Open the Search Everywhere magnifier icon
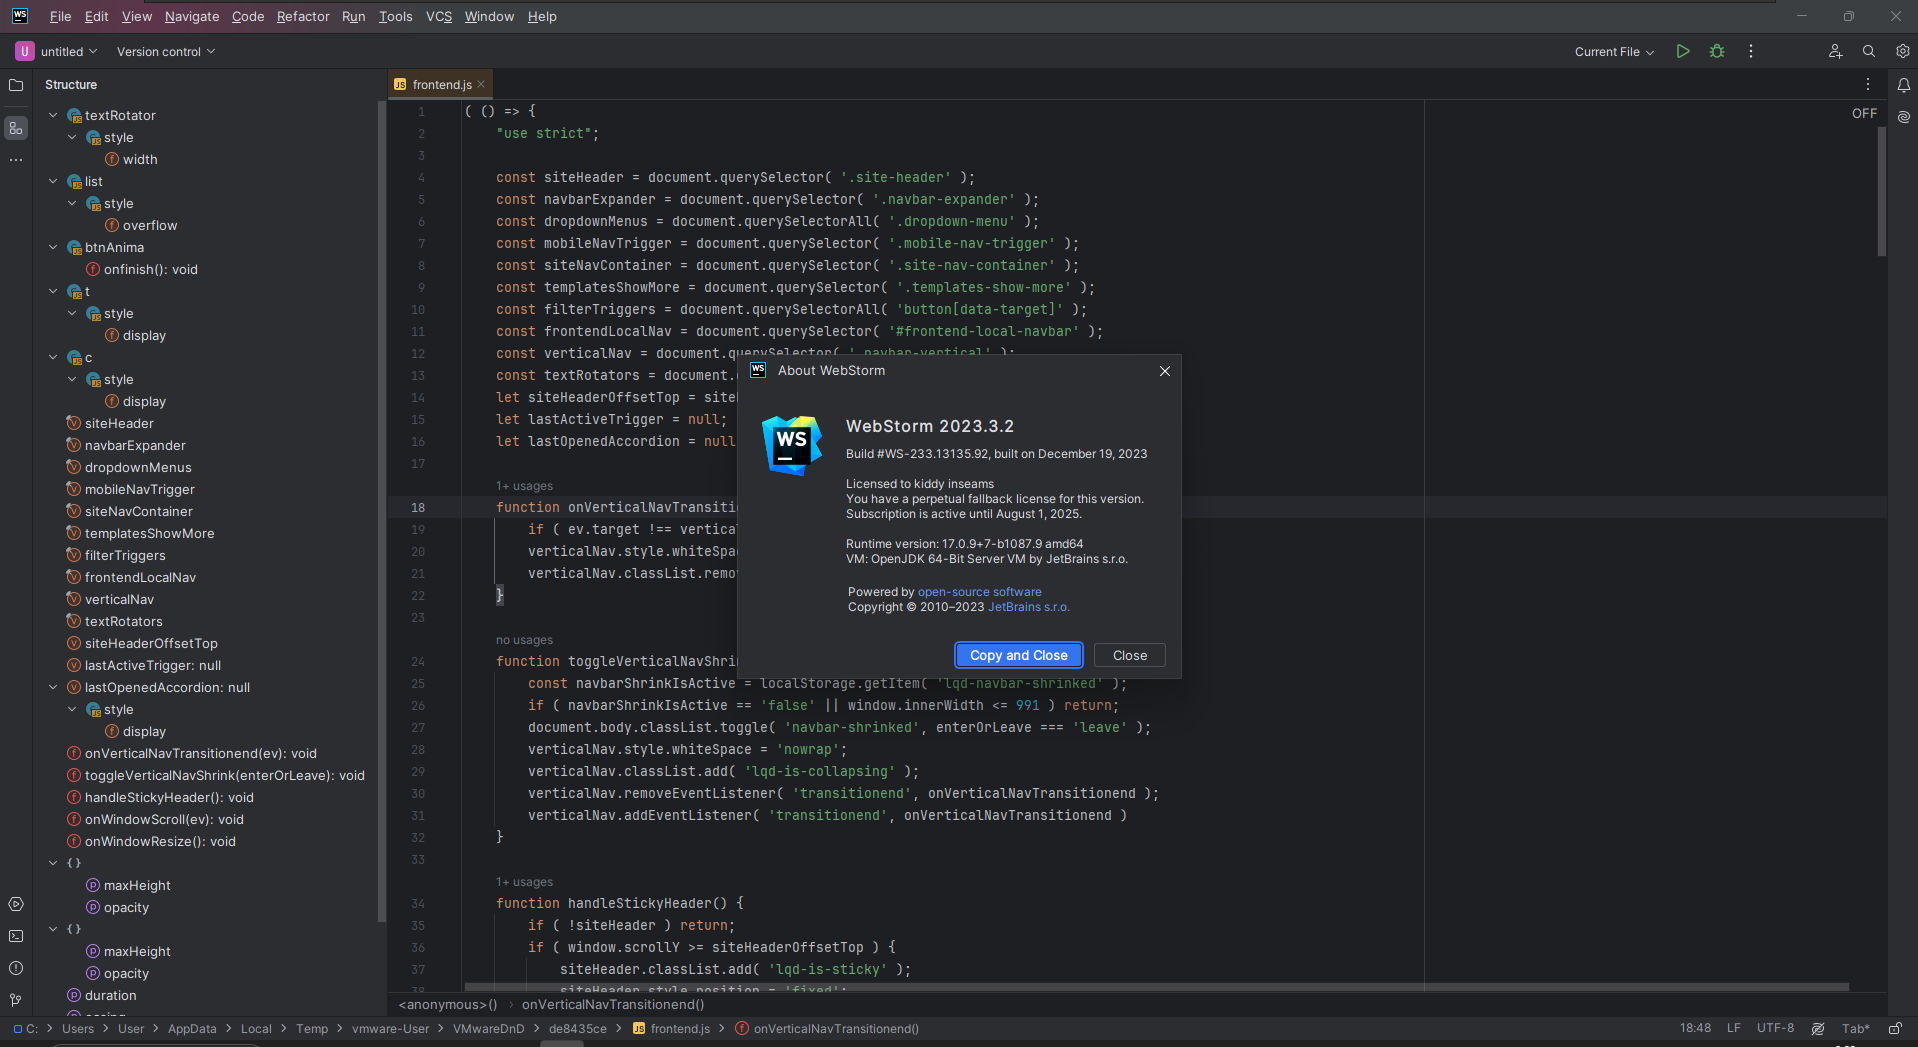The image size is (1918, 1047). coord(1868,52)
